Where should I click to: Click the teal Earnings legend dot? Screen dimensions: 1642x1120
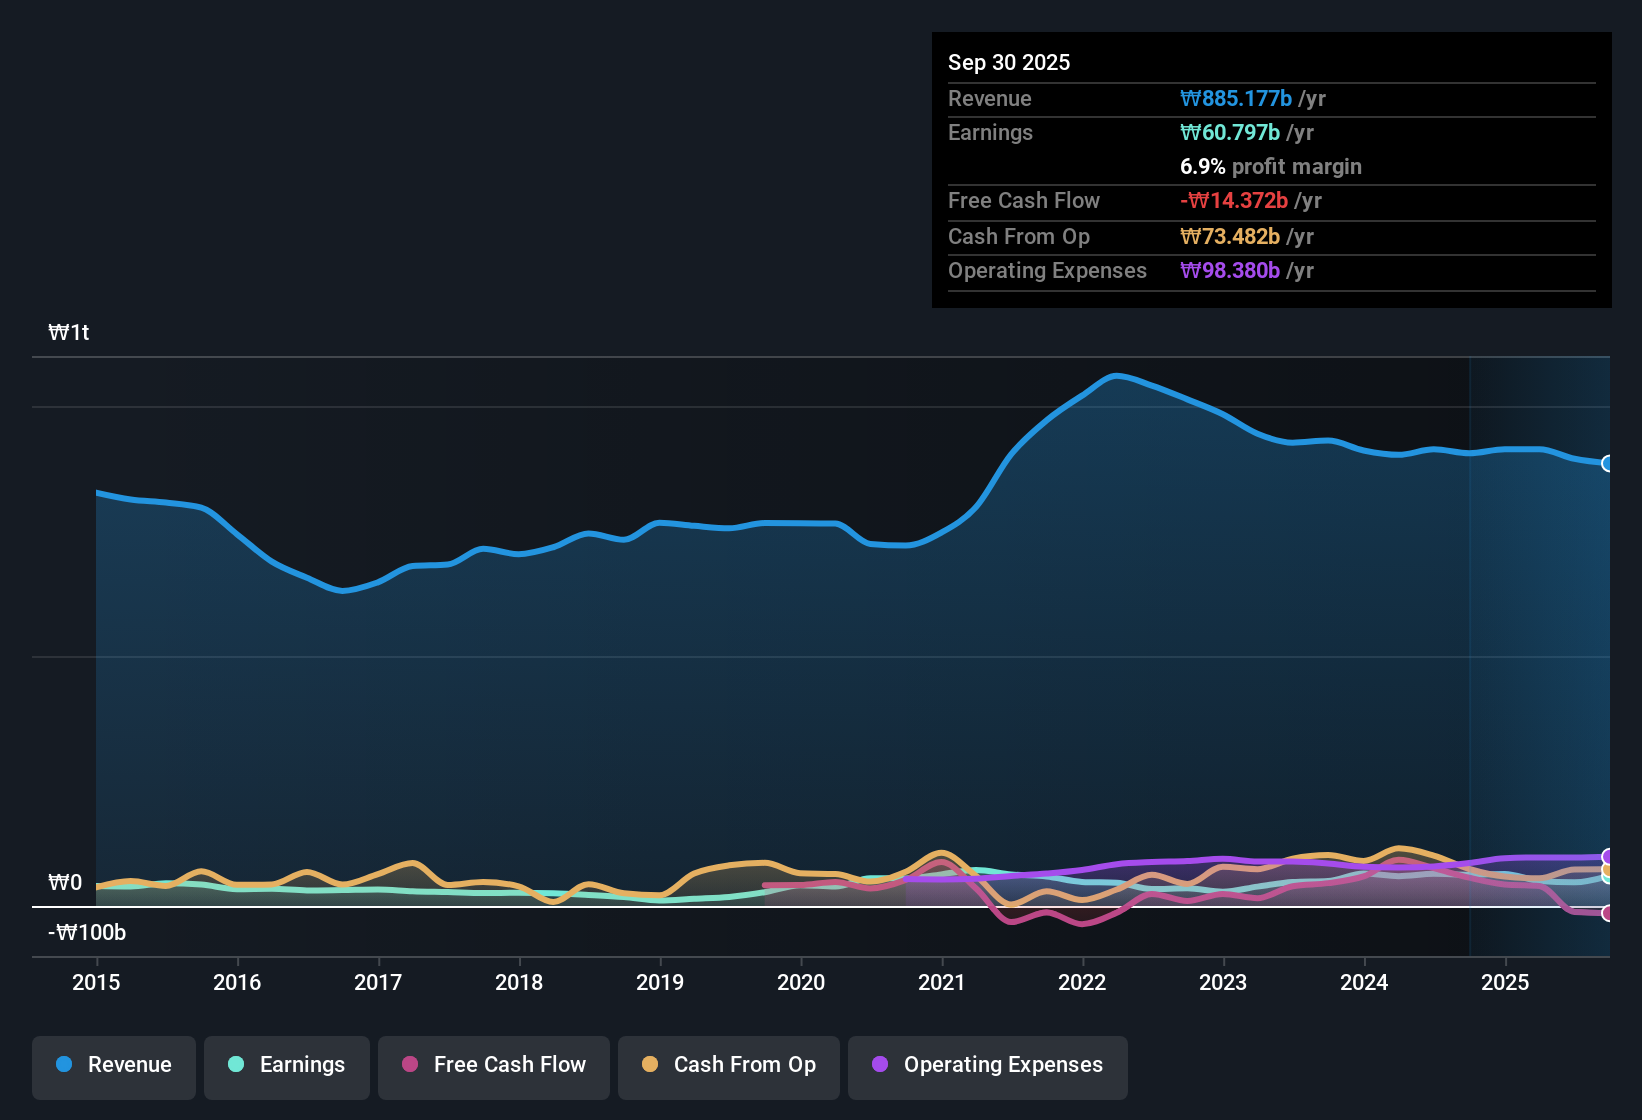point(236,1065)
